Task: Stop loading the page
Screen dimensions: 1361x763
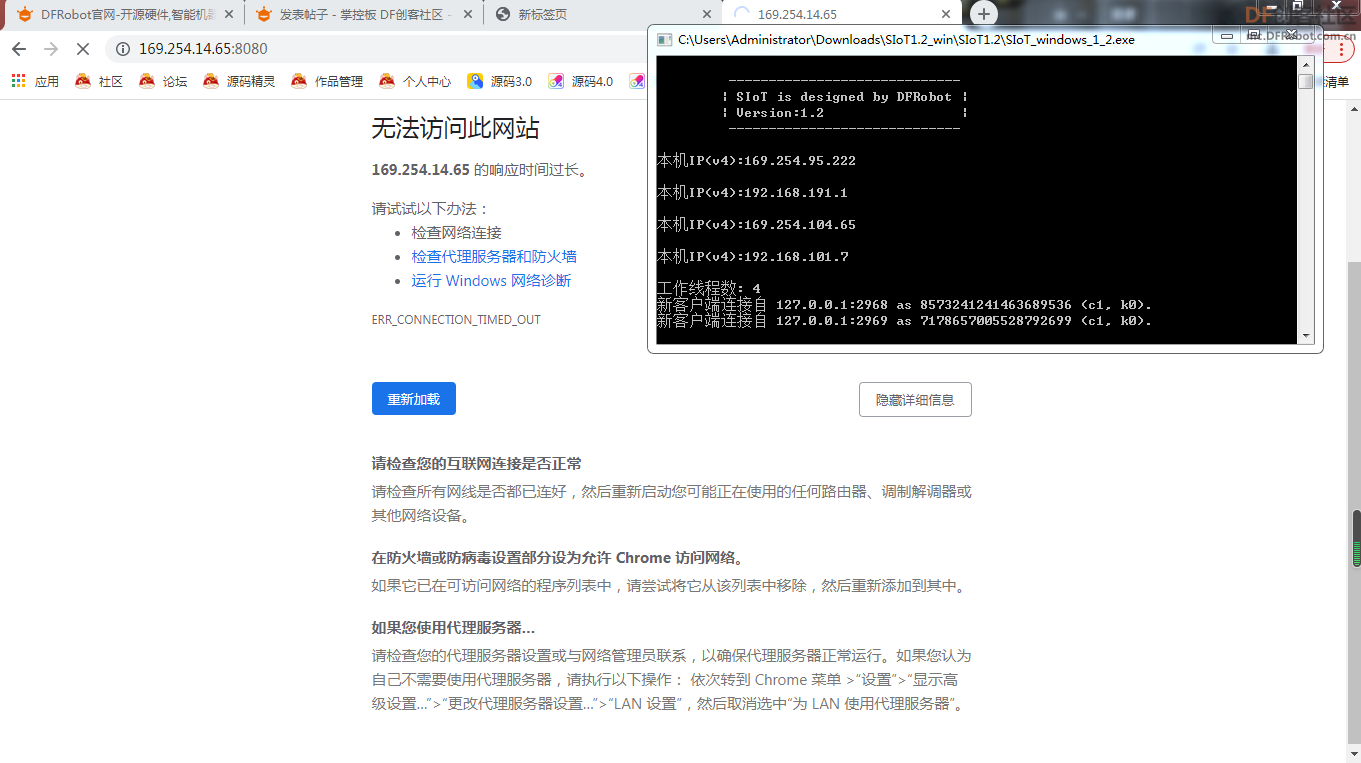Action: 83,49
